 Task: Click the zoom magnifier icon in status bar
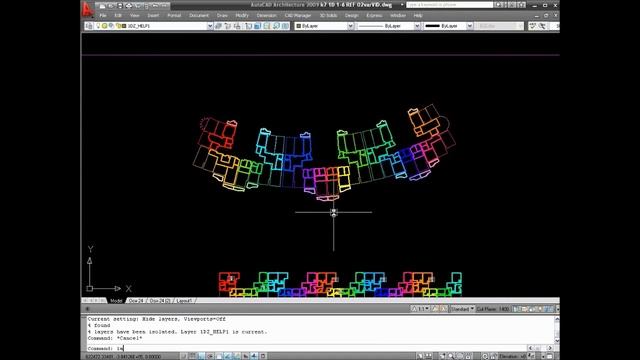(451, 356)
